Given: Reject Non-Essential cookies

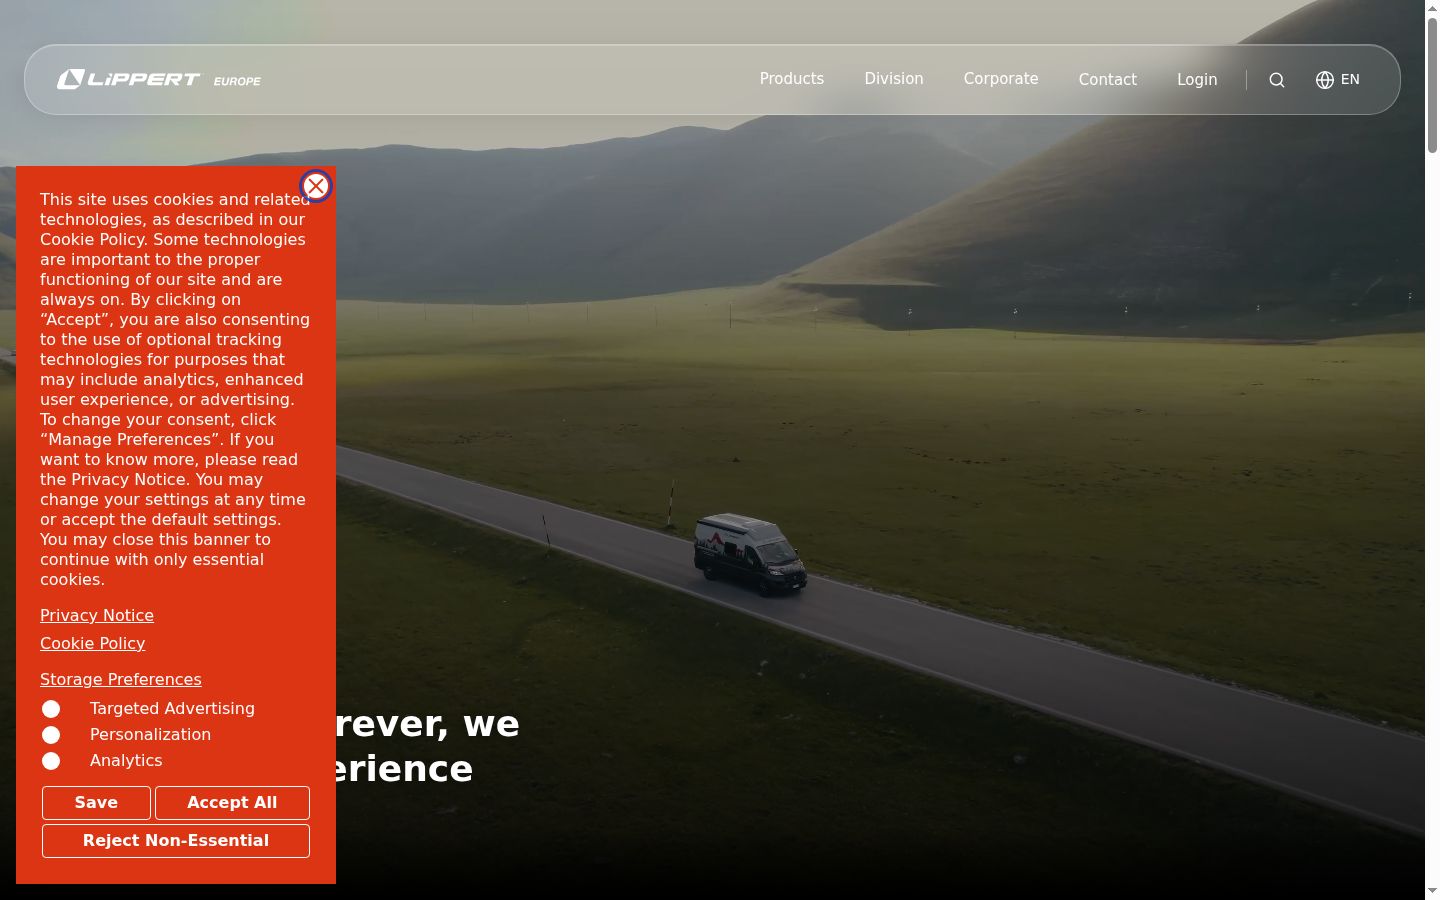Looking at the screenshot, I should pos(176,841).
